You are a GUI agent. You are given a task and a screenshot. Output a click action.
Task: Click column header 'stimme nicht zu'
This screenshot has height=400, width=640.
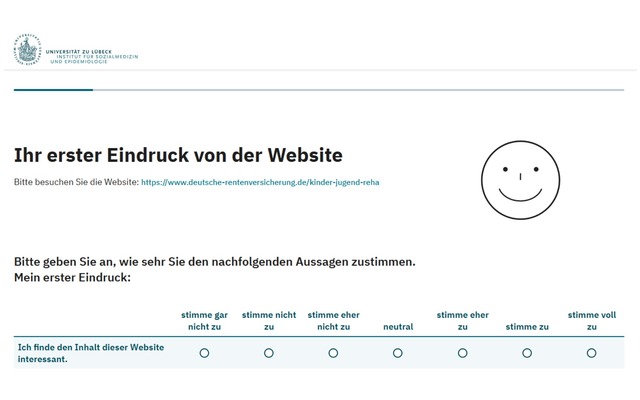coord(269,321)
